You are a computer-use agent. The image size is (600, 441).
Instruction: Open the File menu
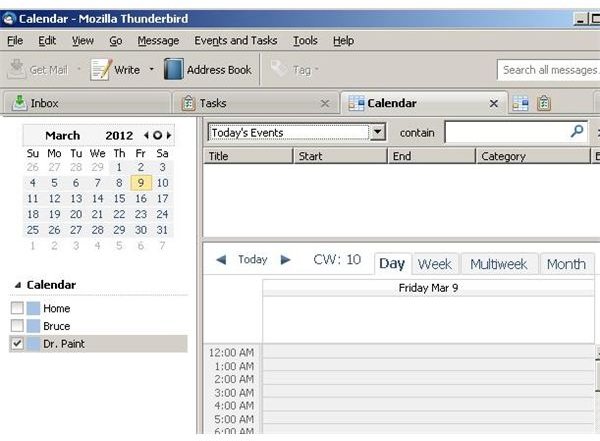pyautogui.click(x=15, y=40)
